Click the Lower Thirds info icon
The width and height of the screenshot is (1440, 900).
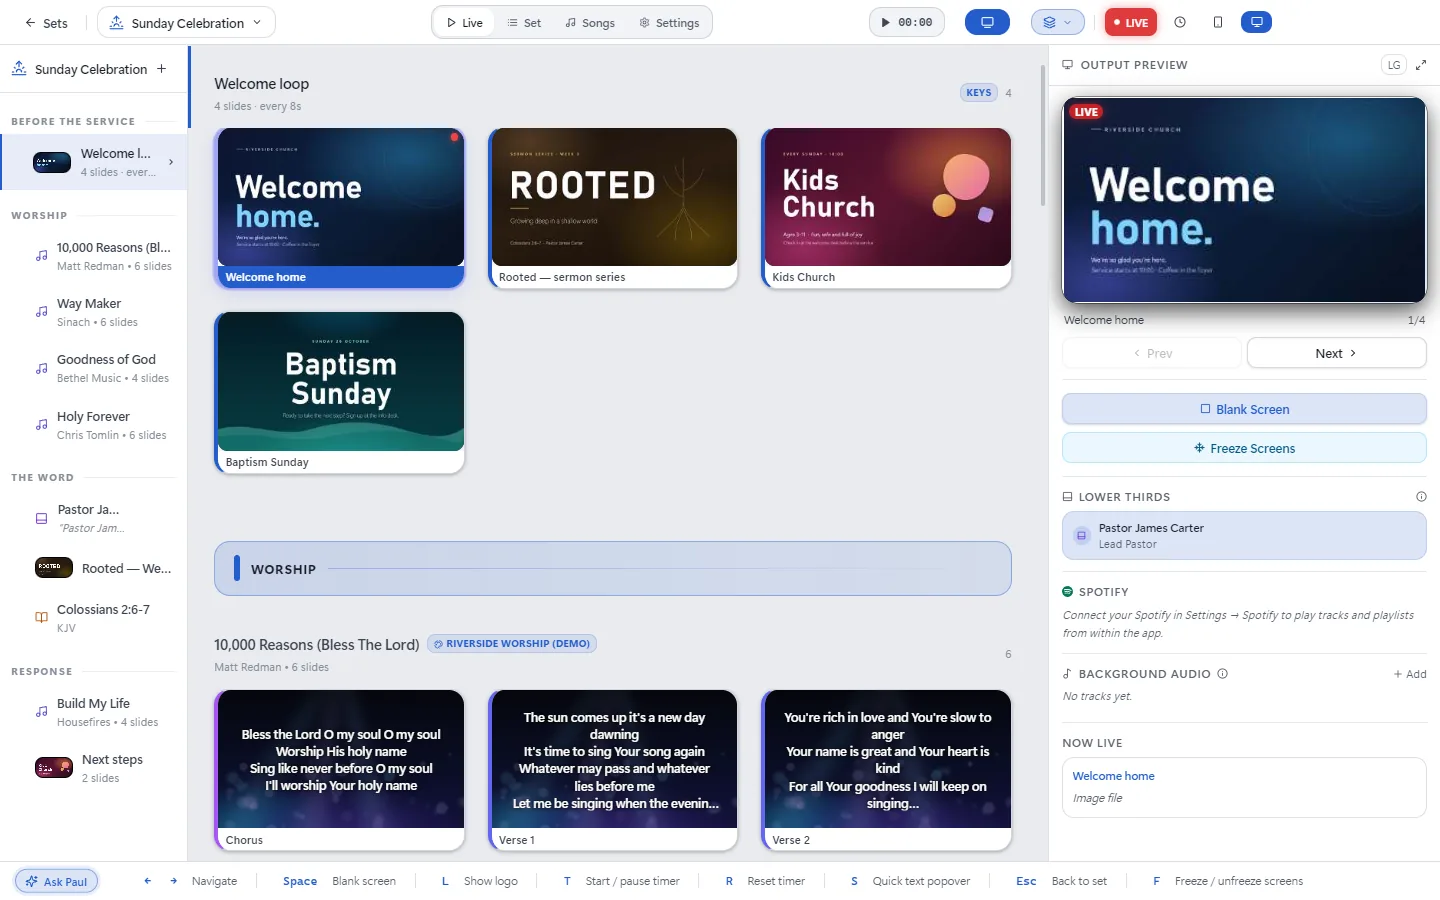[x=1421, y=497]
